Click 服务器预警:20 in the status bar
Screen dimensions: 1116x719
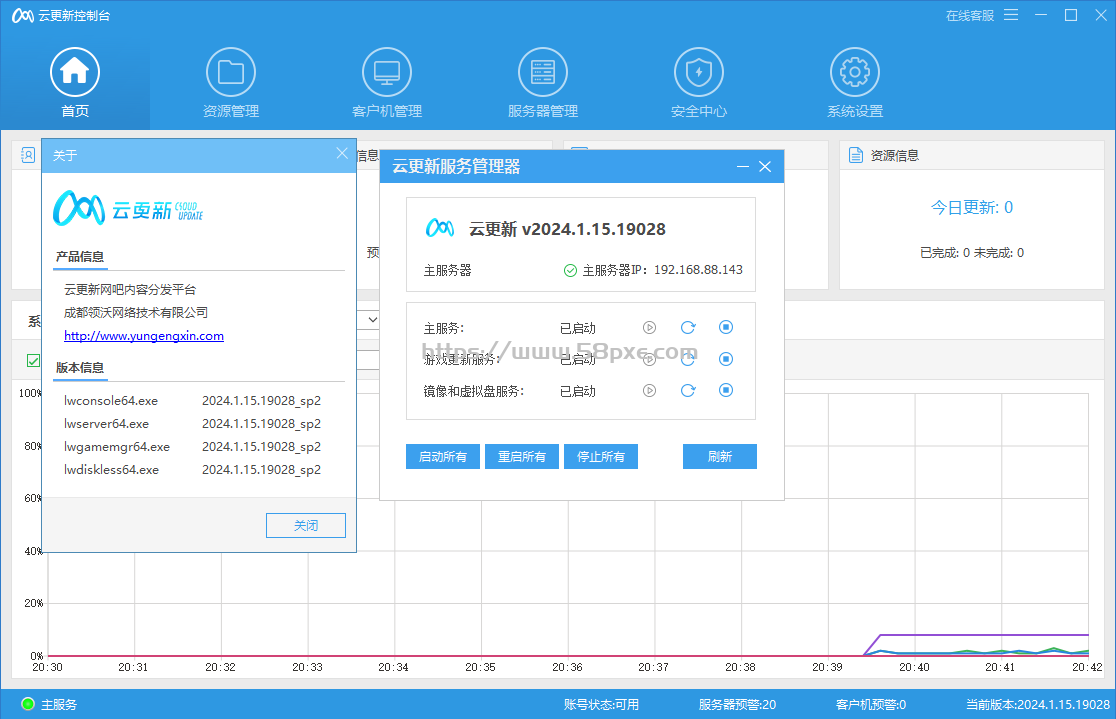point(737,705)
